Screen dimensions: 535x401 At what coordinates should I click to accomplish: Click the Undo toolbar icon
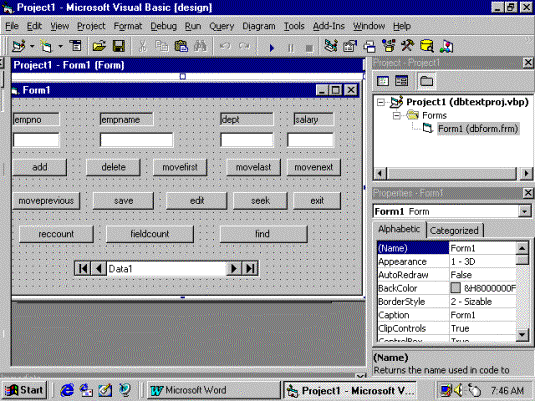pos(225,46)
